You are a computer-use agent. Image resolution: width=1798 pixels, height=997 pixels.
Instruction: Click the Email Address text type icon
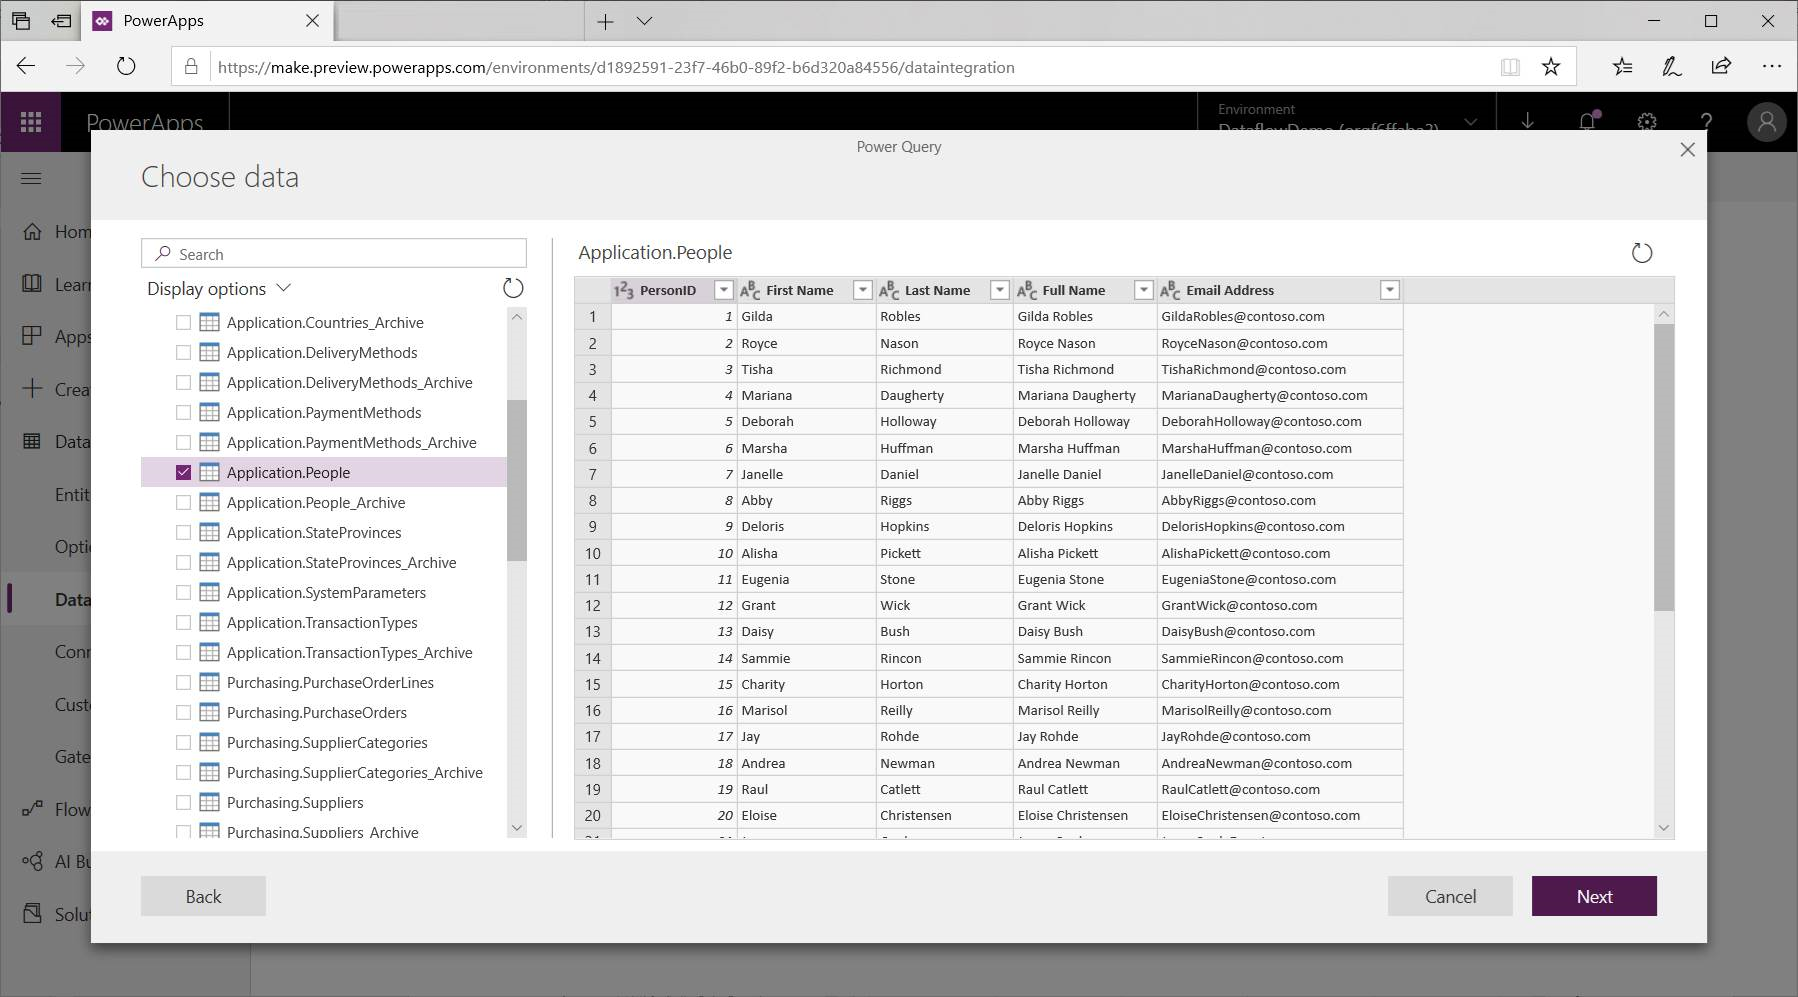[x=1170, y=290]
